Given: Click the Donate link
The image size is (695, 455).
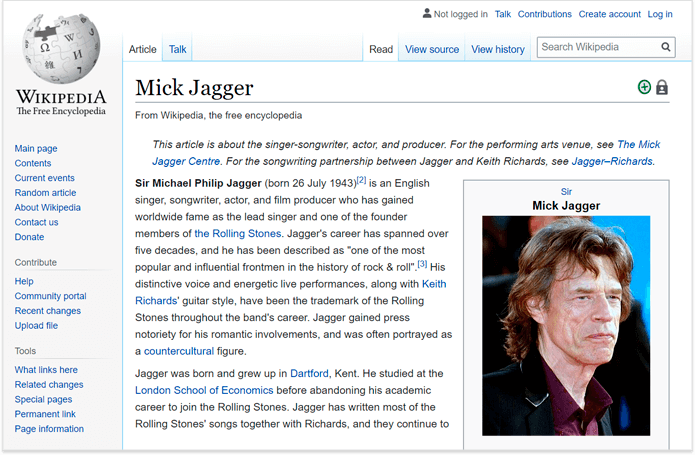Looking at the screenshot, I should [29, 237].
